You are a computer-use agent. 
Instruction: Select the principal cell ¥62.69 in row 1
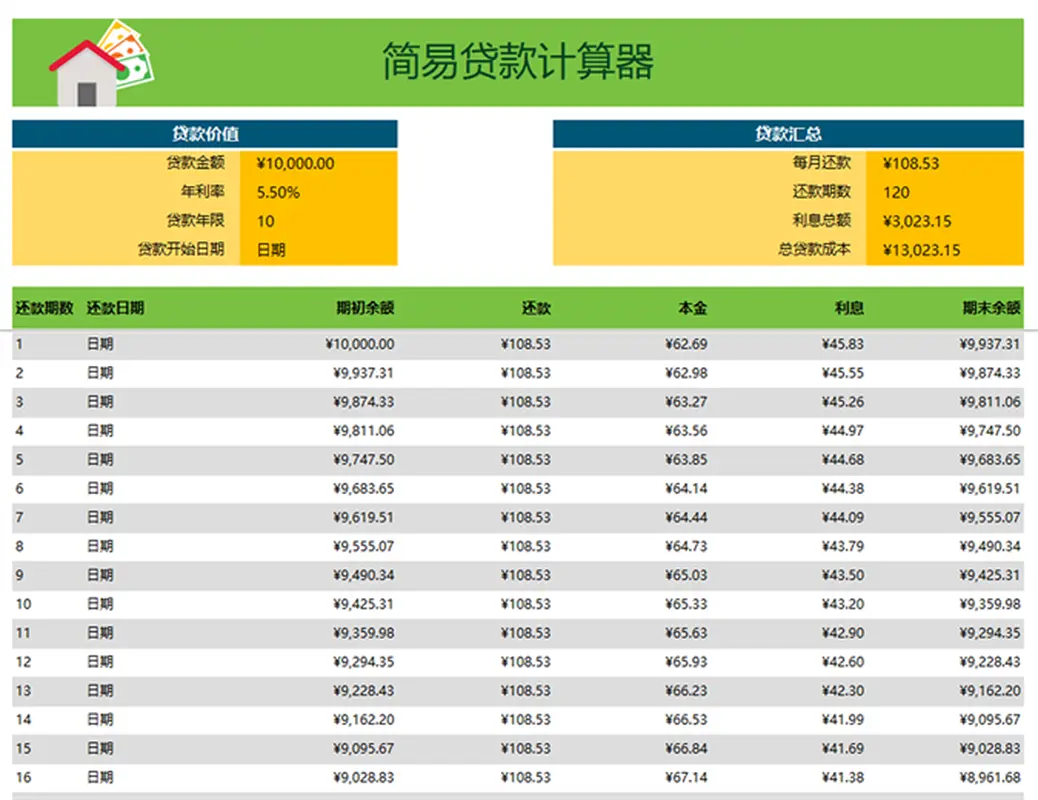(x=686, y=345)
